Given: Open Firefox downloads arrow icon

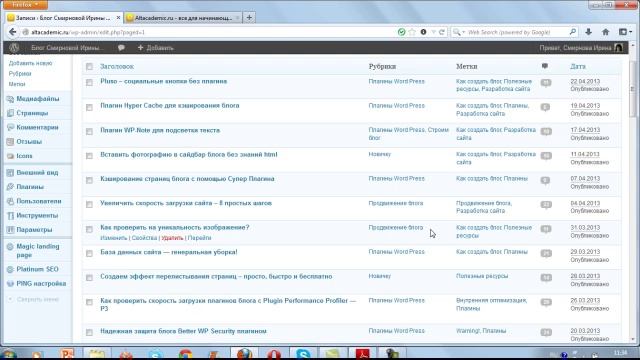Looking at the screenshot, I should coord(588,32).
